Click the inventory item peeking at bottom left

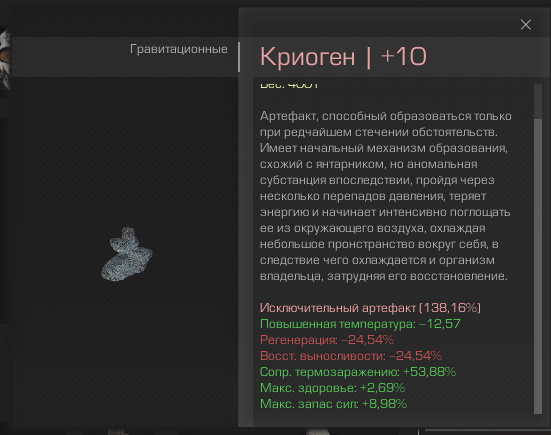tap(118, 431)
